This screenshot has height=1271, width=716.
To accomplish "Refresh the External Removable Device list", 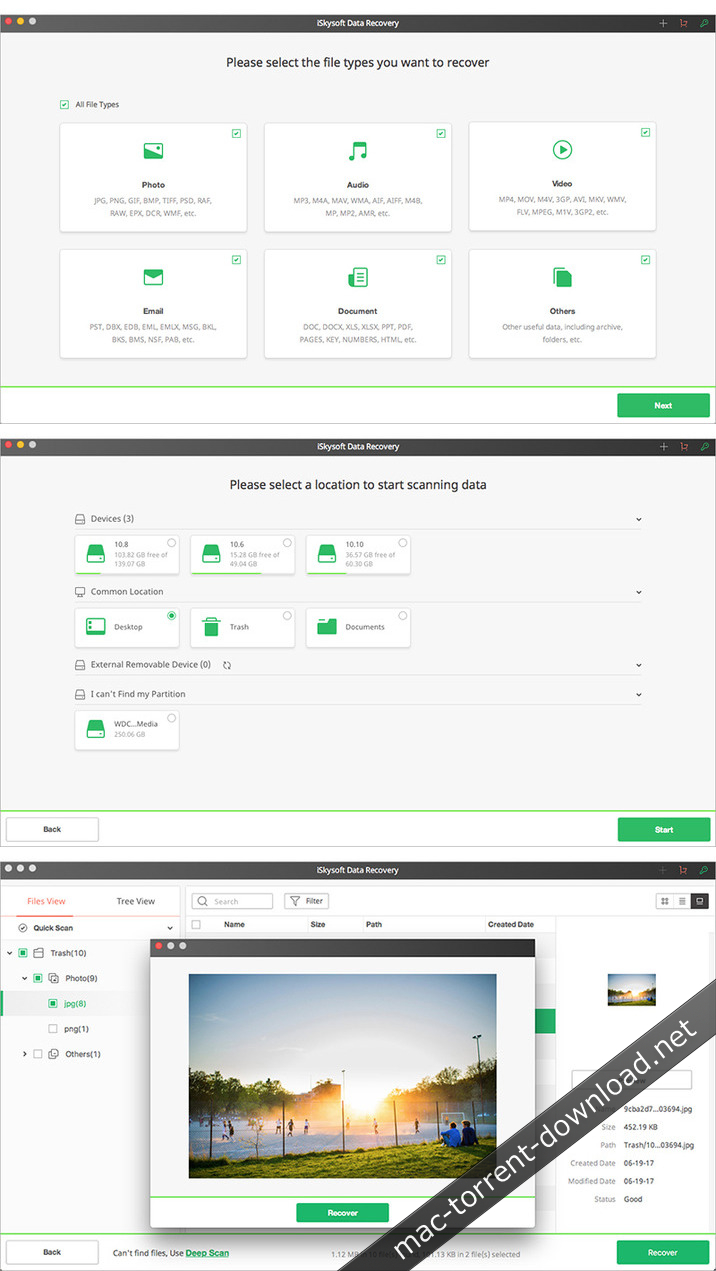I will [x=227, y=665].
